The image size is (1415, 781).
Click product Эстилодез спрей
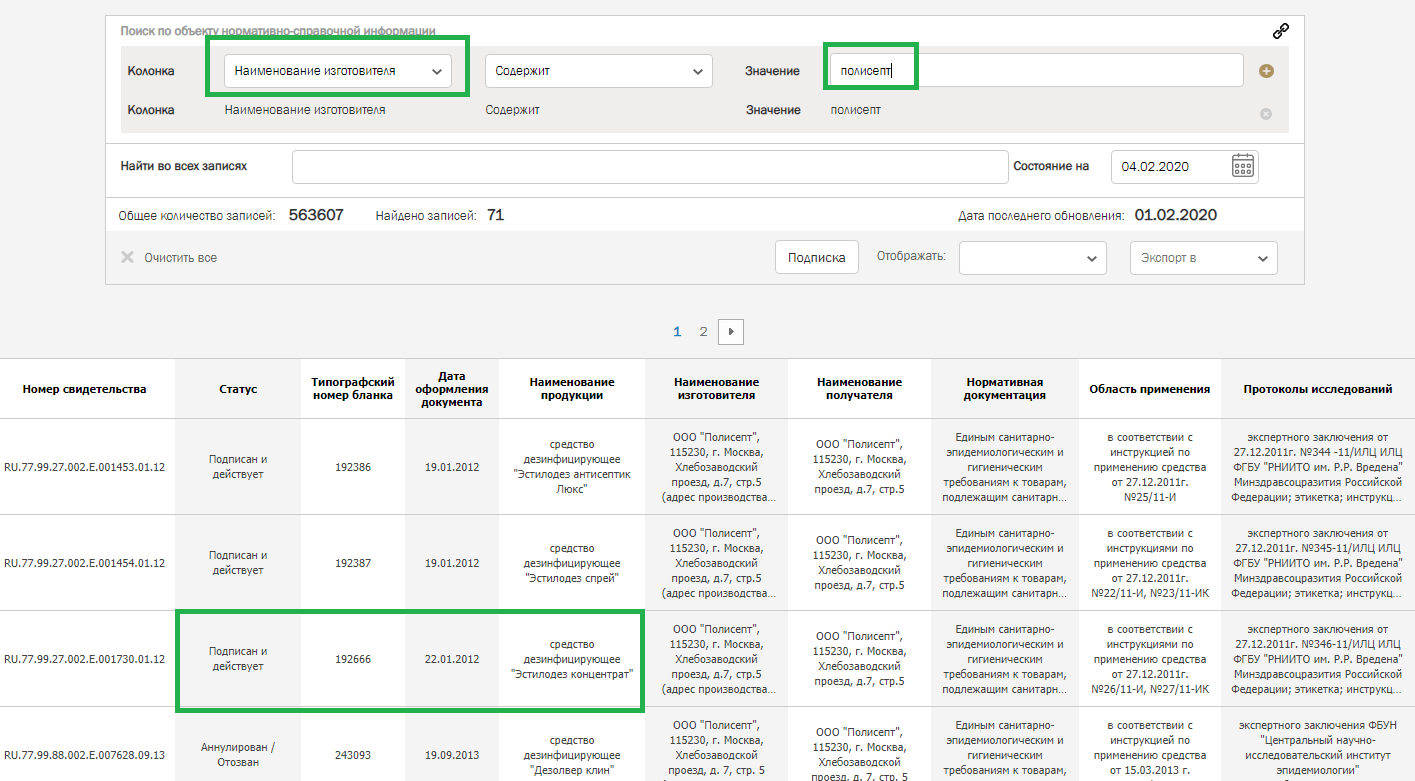pyautogui.click(x=572, y=563)
